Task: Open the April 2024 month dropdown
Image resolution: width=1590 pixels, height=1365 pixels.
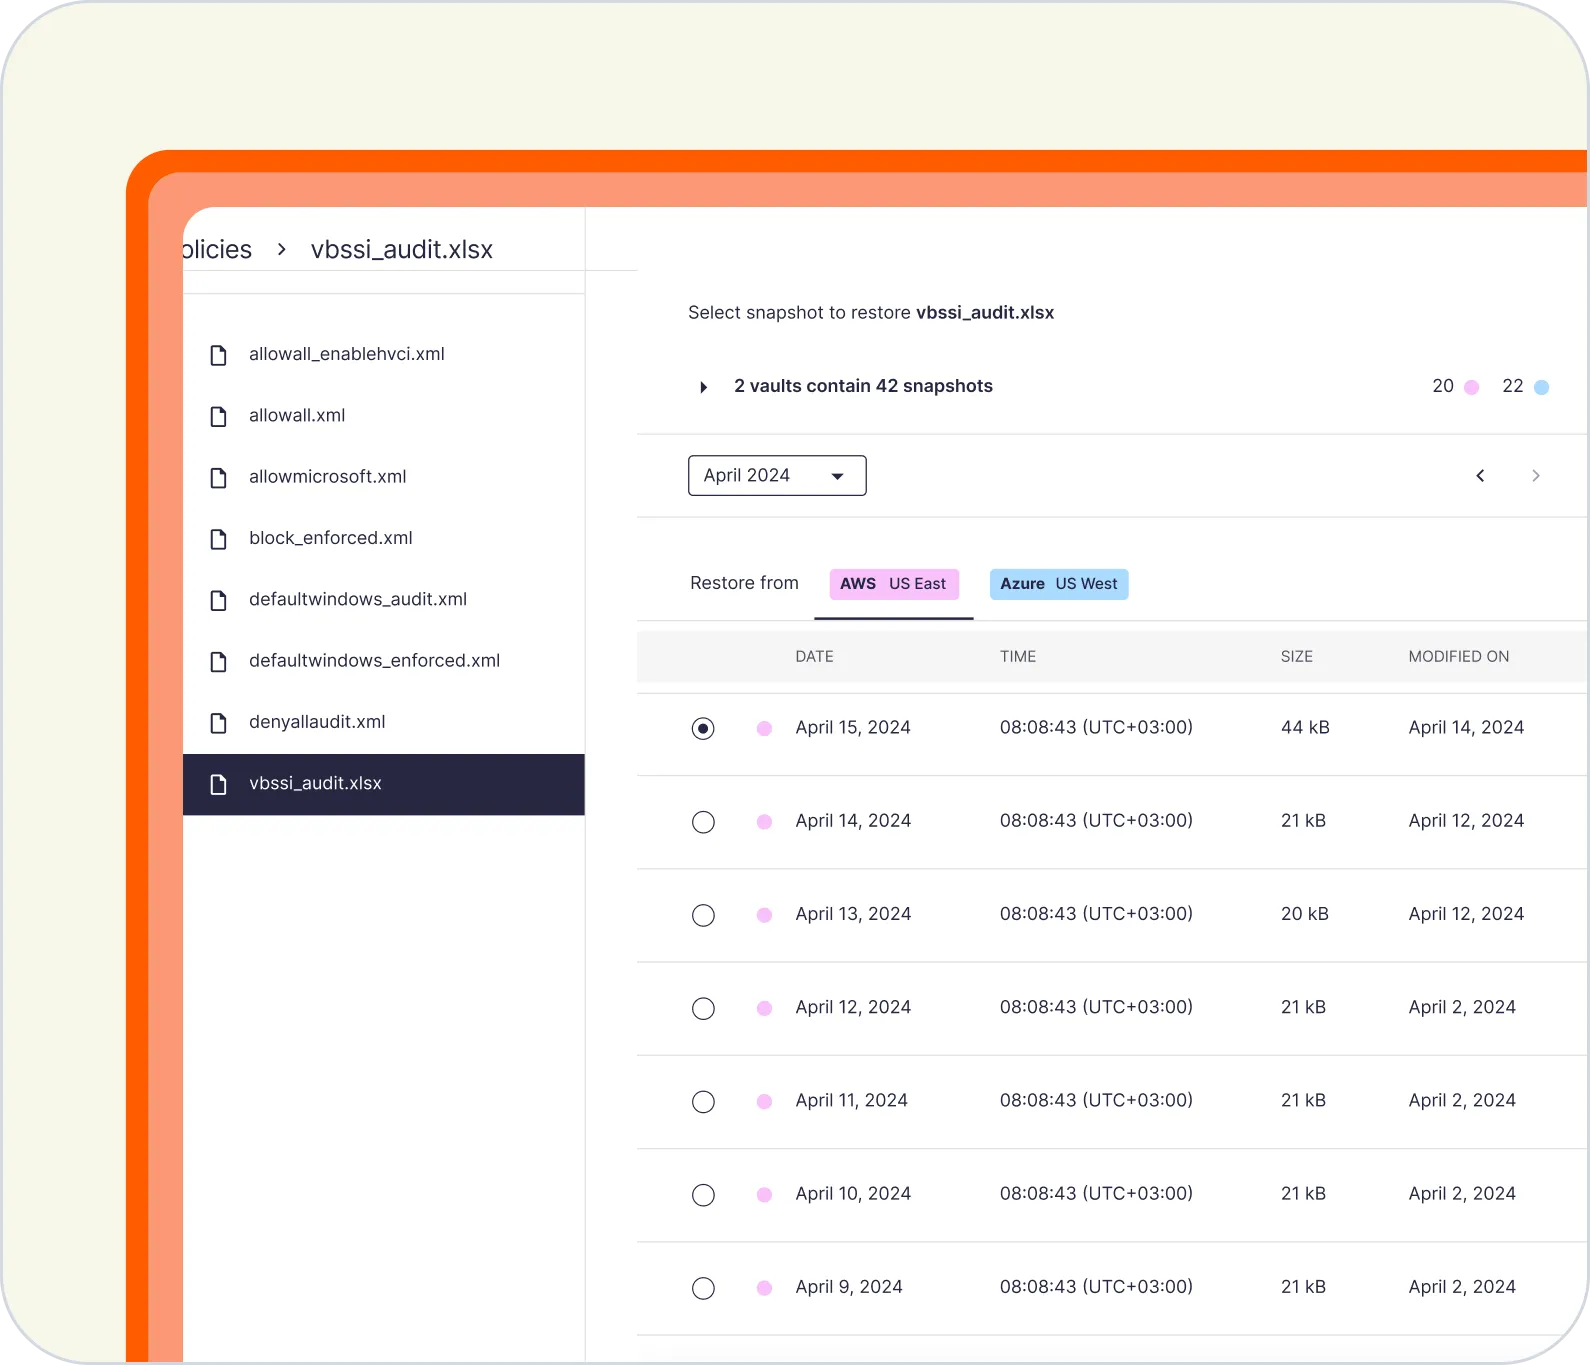Action: 777,476
